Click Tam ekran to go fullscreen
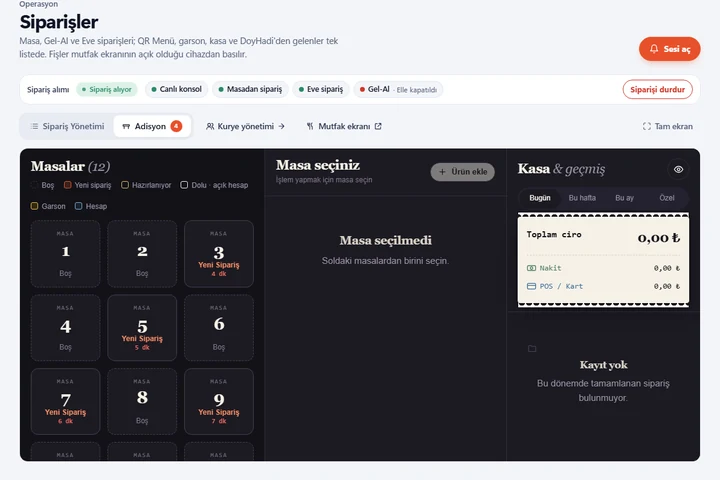The width and height of the screenshot is (720, 480). click(668, 126)
